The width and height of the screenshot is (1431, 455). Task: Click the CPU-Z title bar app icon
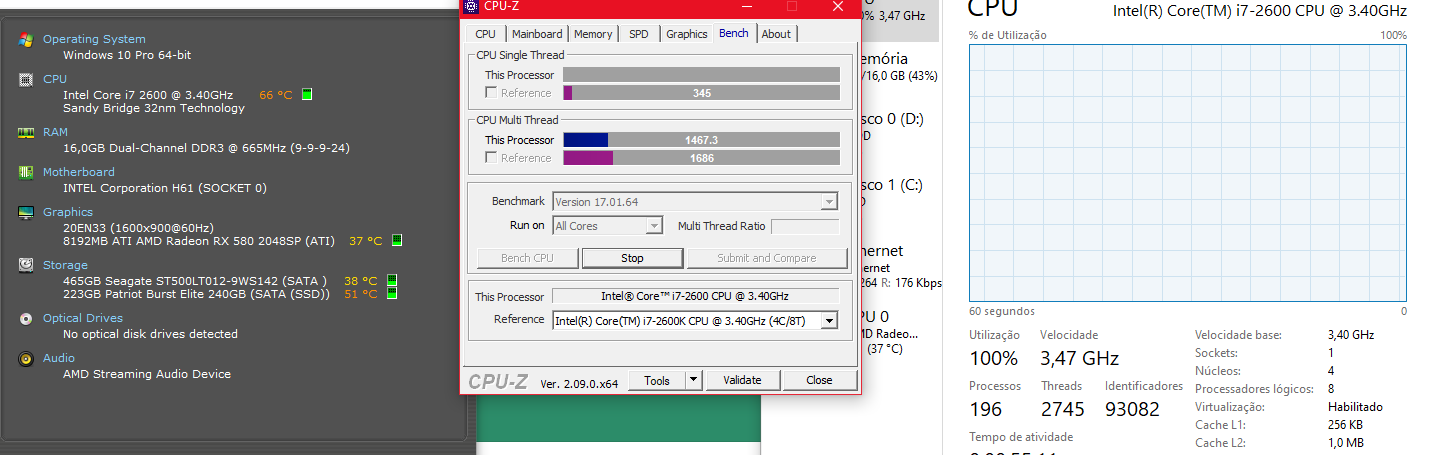click(x=472, y=7)
